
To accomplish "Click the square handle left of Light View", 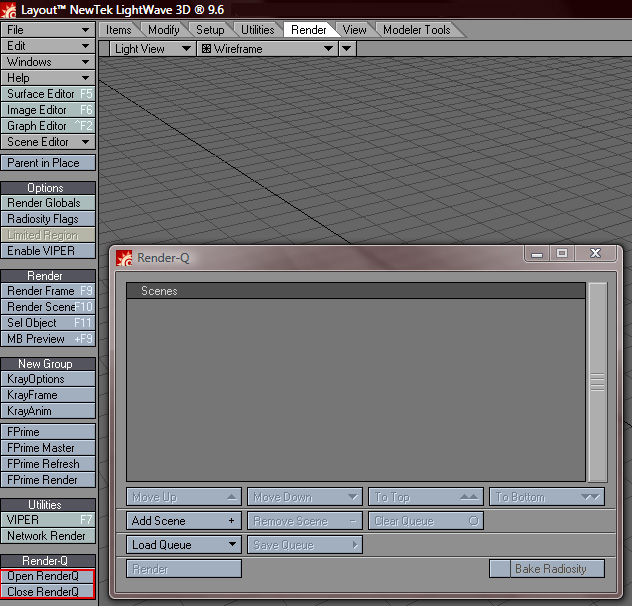I will [104, 49].
